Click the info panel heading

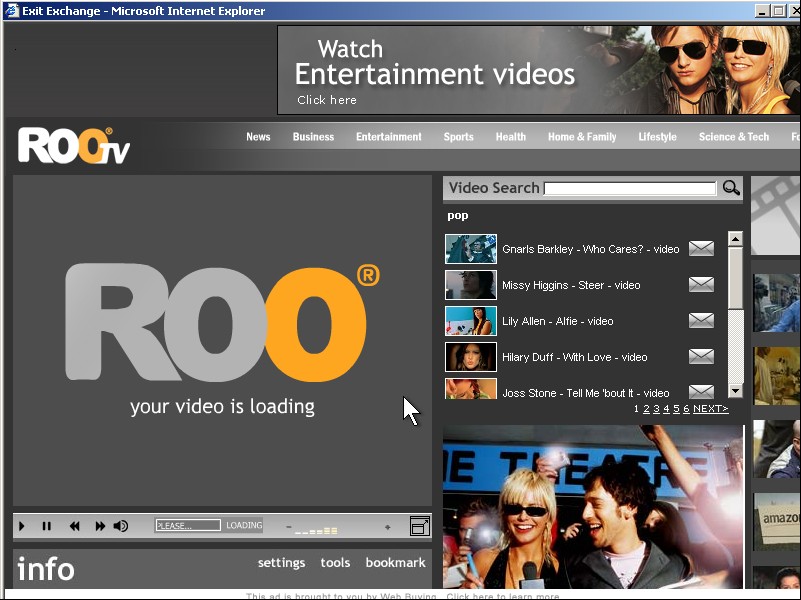click(46, 569)
